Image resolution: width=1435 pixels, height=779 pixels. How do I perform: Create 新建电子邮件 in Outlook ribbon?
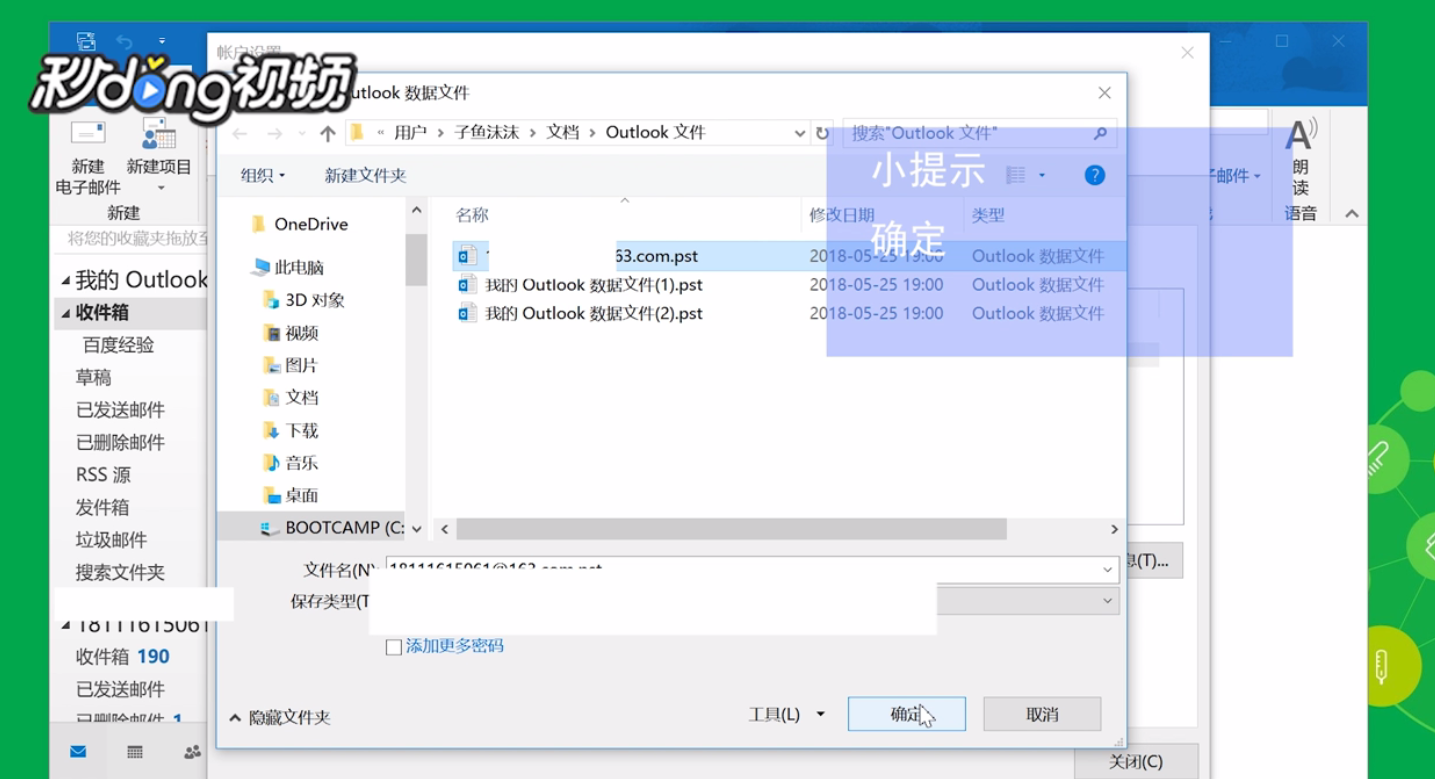88,155
